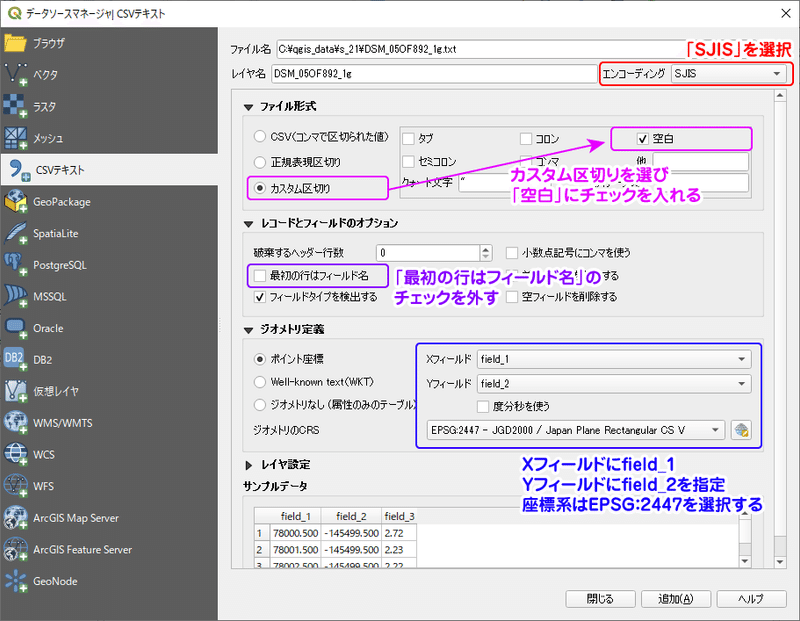This screenshot has width=800, height=621.
Task: Open the GeoPackage source icon
Action: point(15,202)
